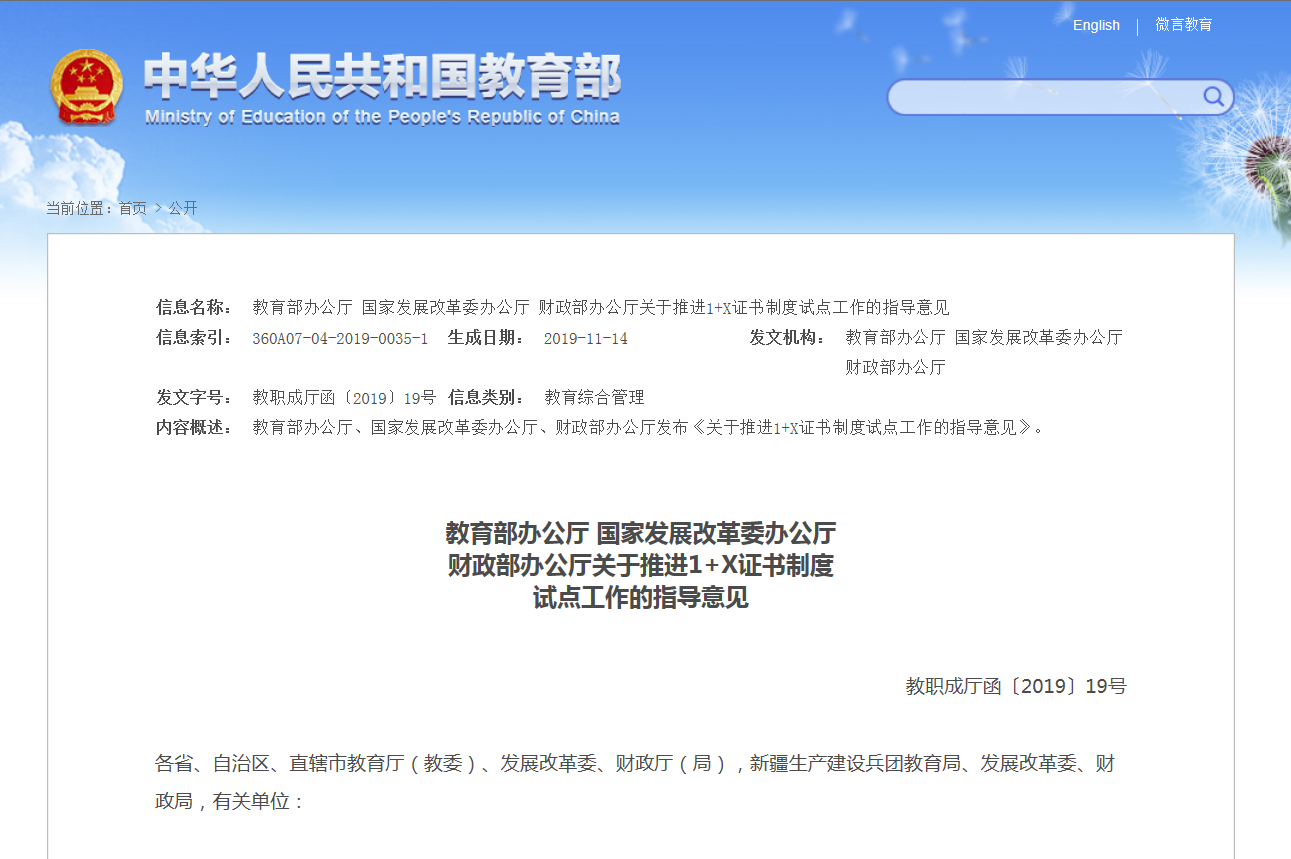The image size is (1291, 859).
Task: Click the paragraph beginning 各省、自治区
Action: (635, 783)
